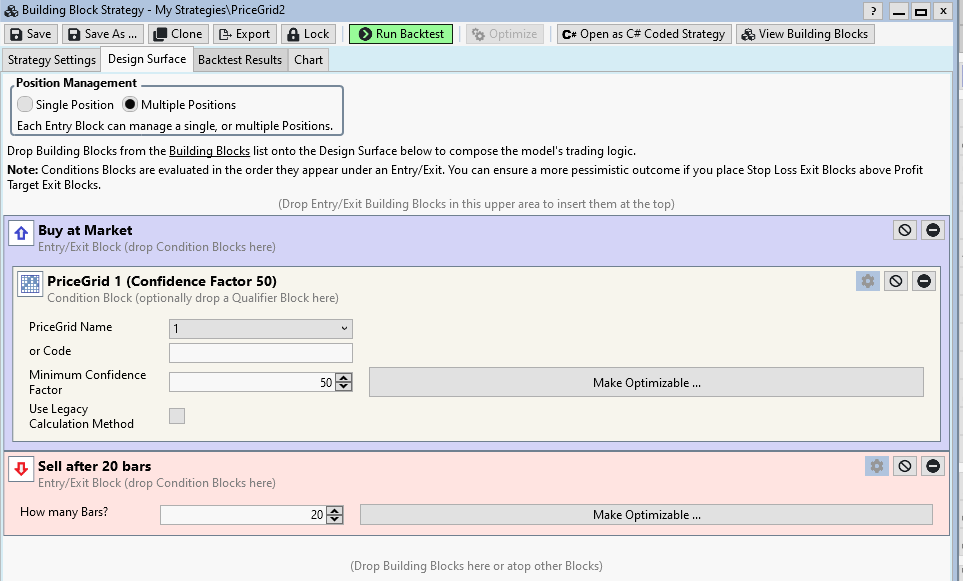Image resolution: width=963 pixels, height=581 pixels.
Task: Open the Backtest Results tab
Action: (x=240, y=60)
